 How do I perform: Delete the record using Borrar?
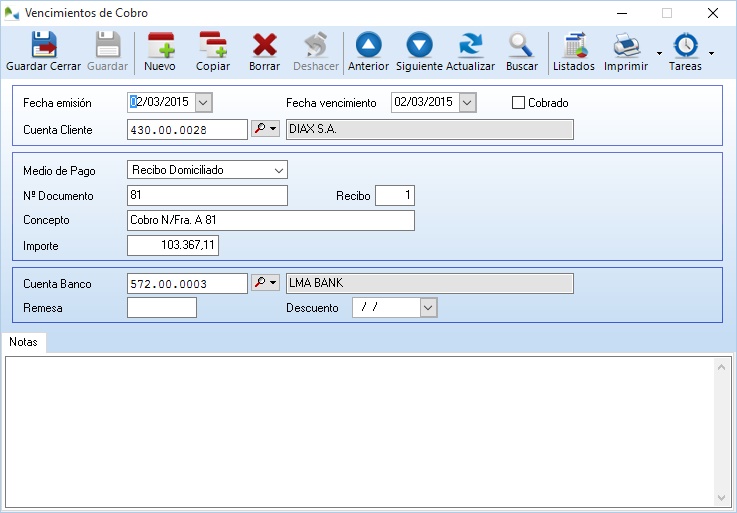(264, 46)
